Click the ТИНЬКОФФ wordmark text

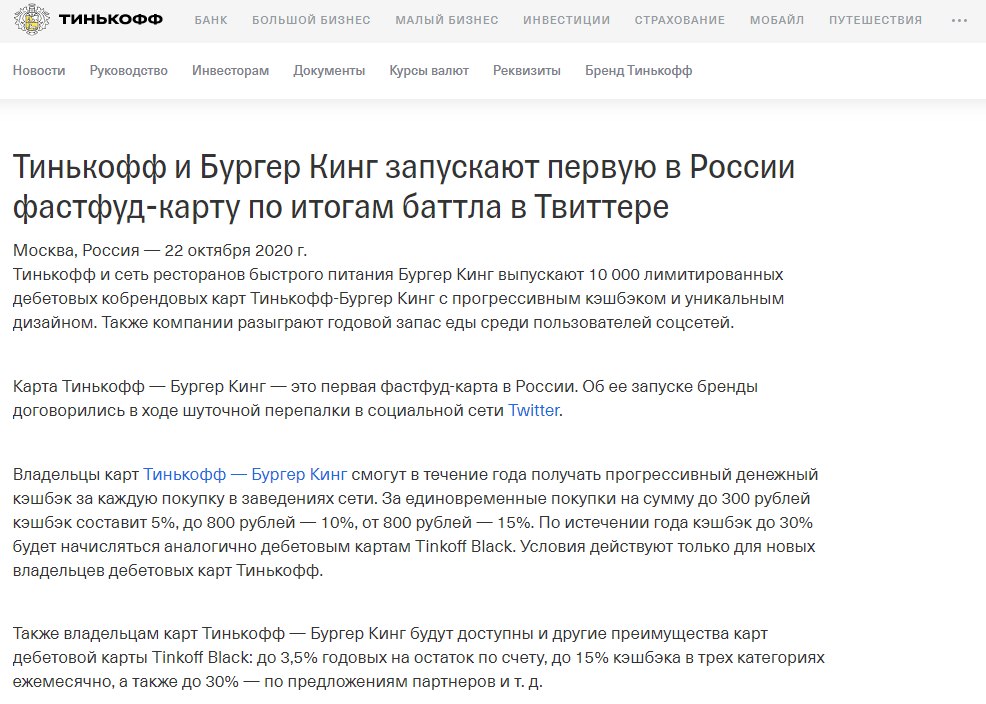[111, 19]
